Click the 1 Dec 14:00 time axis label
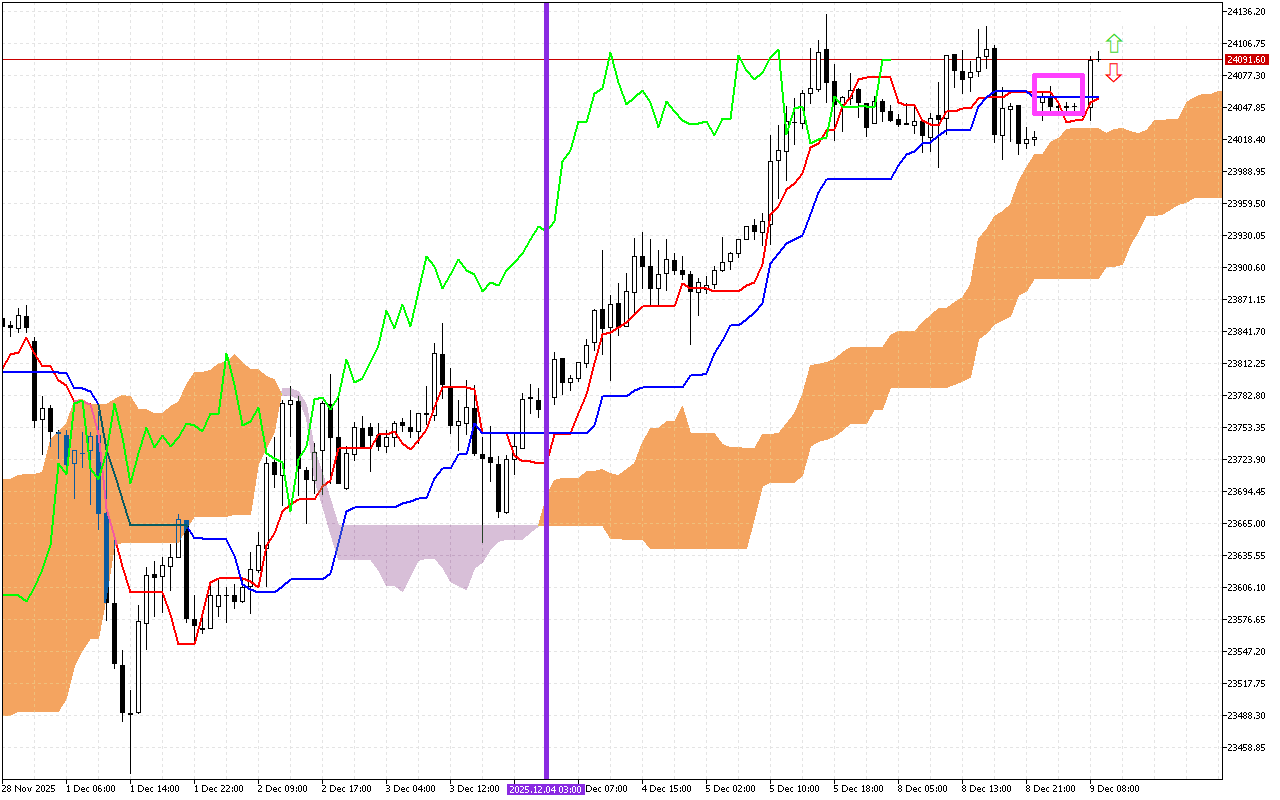The width and height of the screenshot is (1280, 800). point(155,789)
